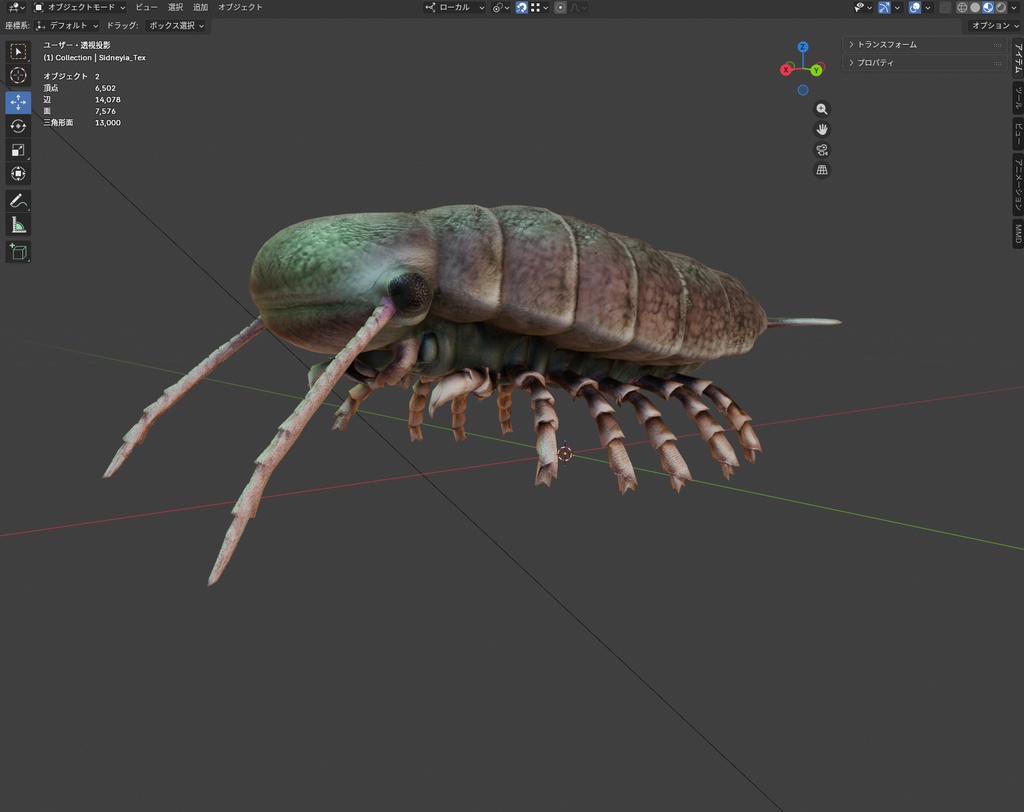This screenshot has height=812, width=1024.
Task: Click the face count '7,576'
Action: [x=105, y=111]
